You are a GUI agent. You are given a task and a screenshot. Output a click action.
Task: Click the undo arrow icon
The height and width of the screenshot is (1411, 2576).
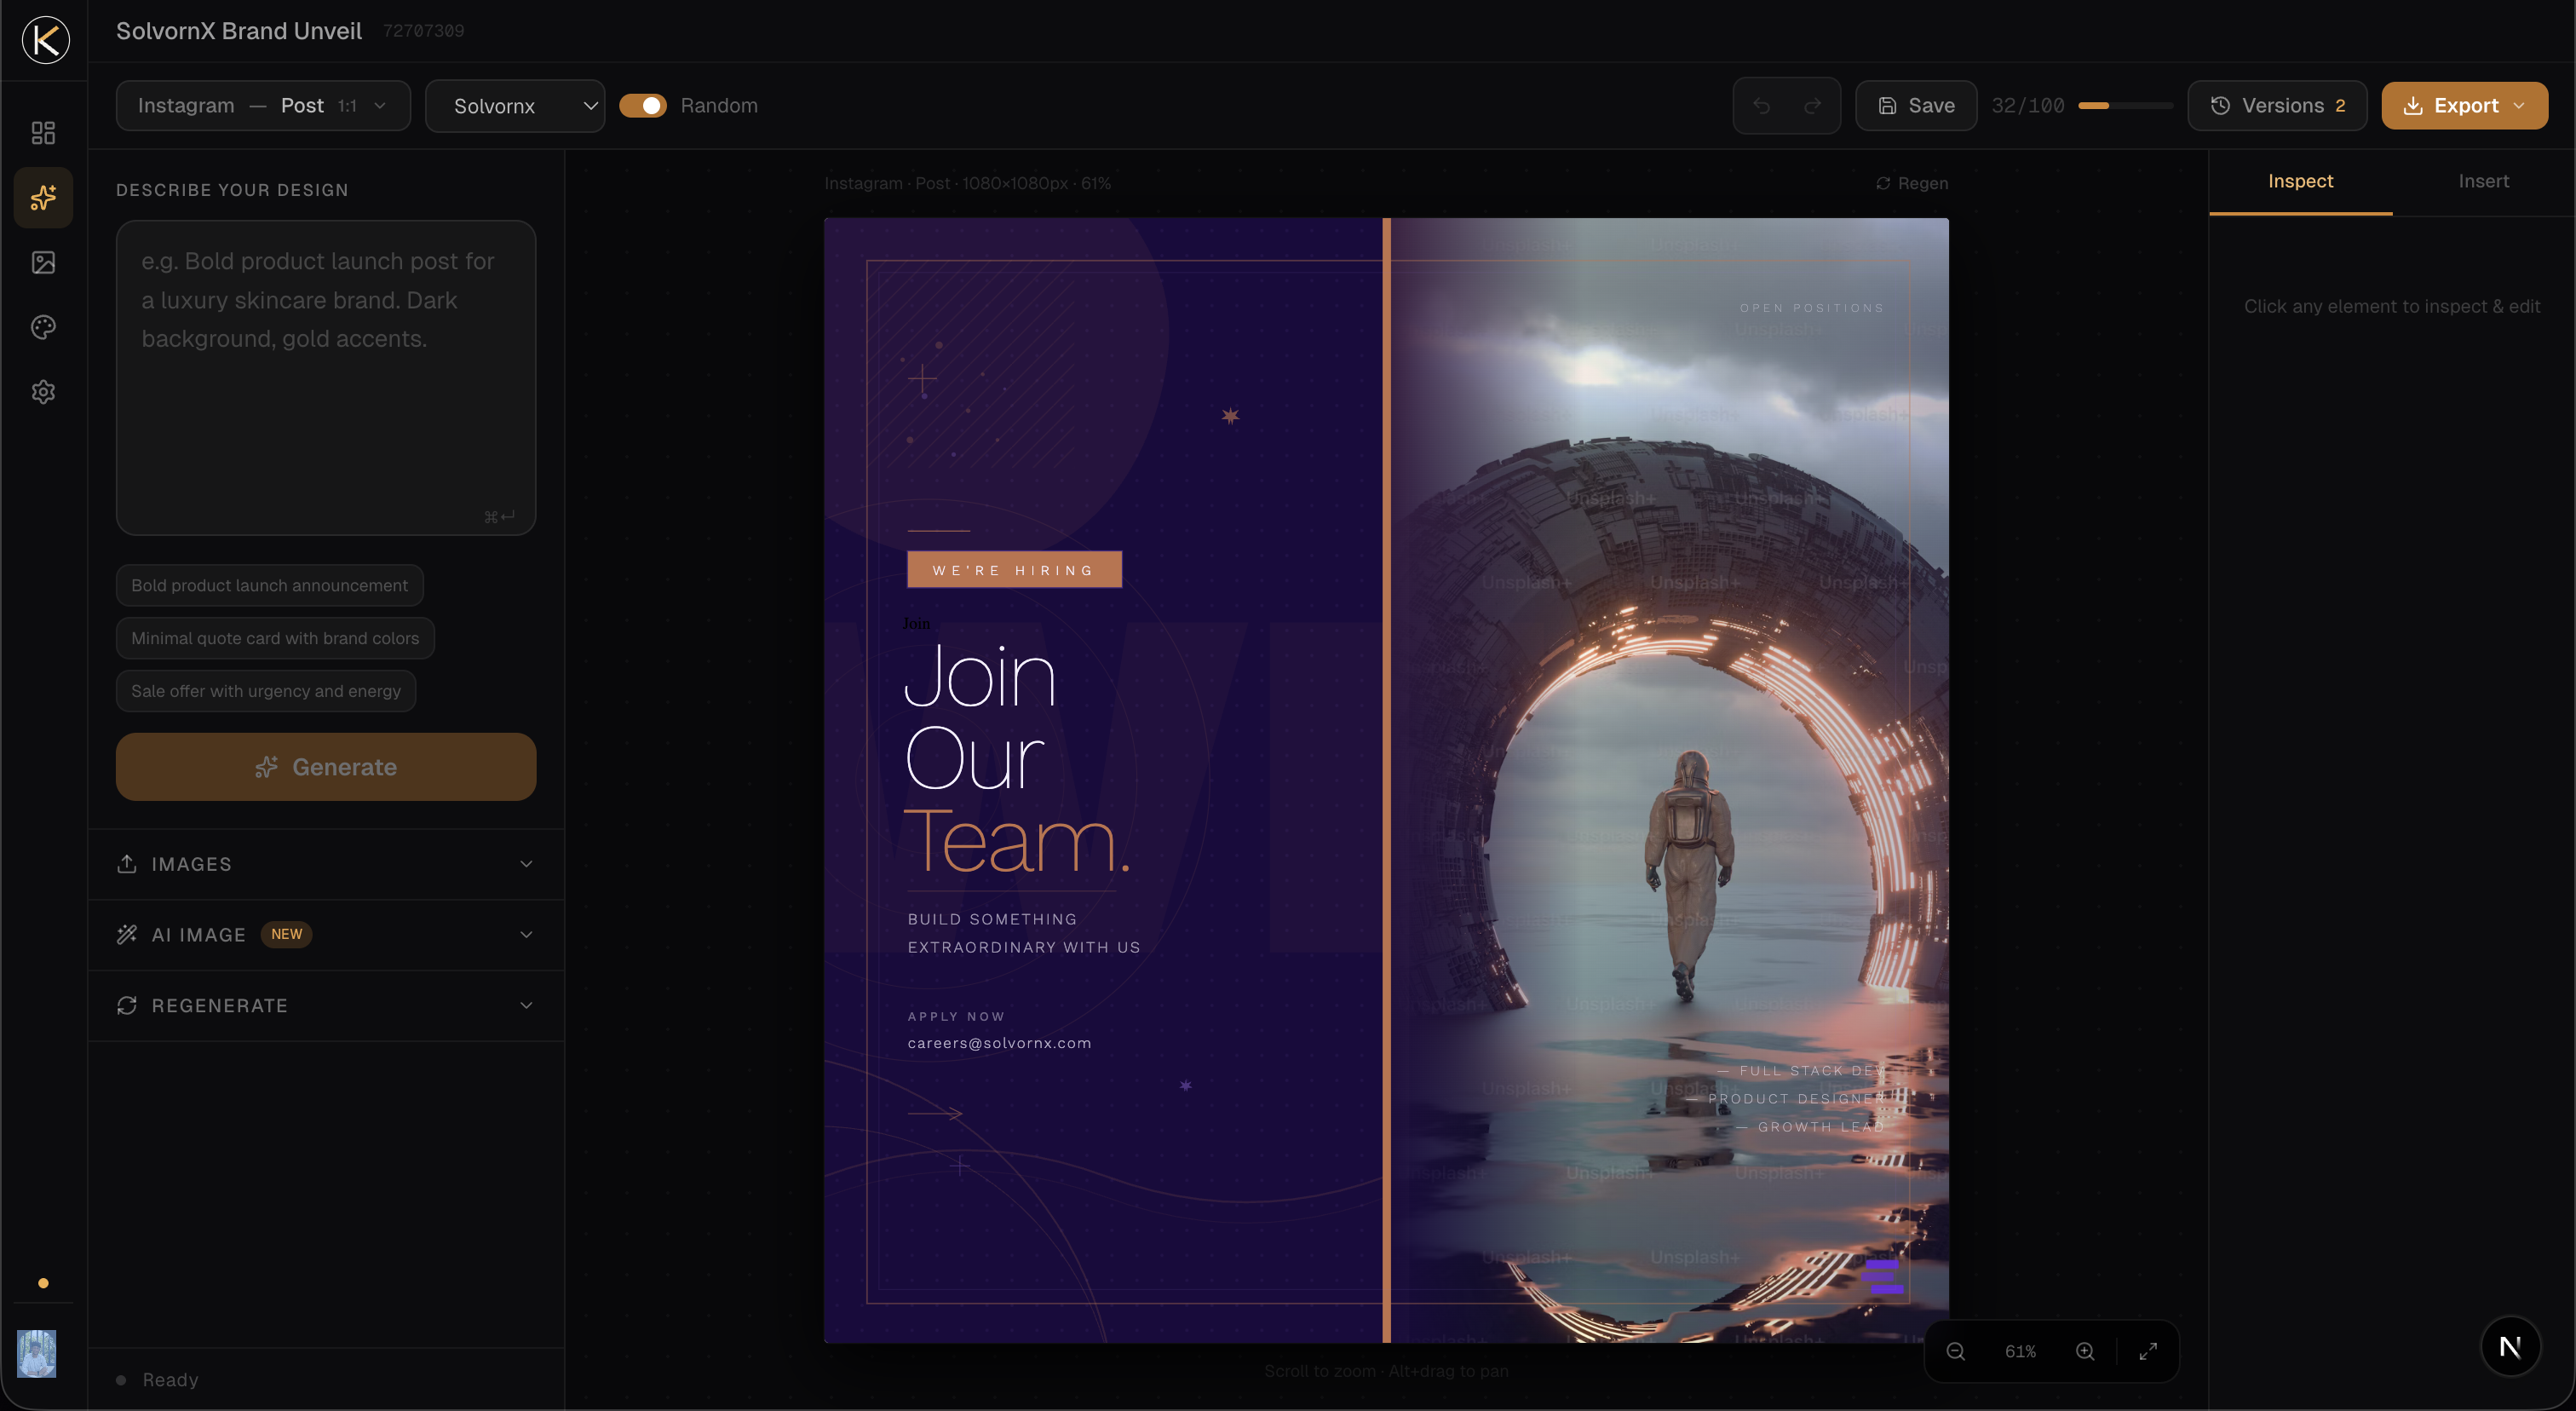click(x=1761, y=106)
